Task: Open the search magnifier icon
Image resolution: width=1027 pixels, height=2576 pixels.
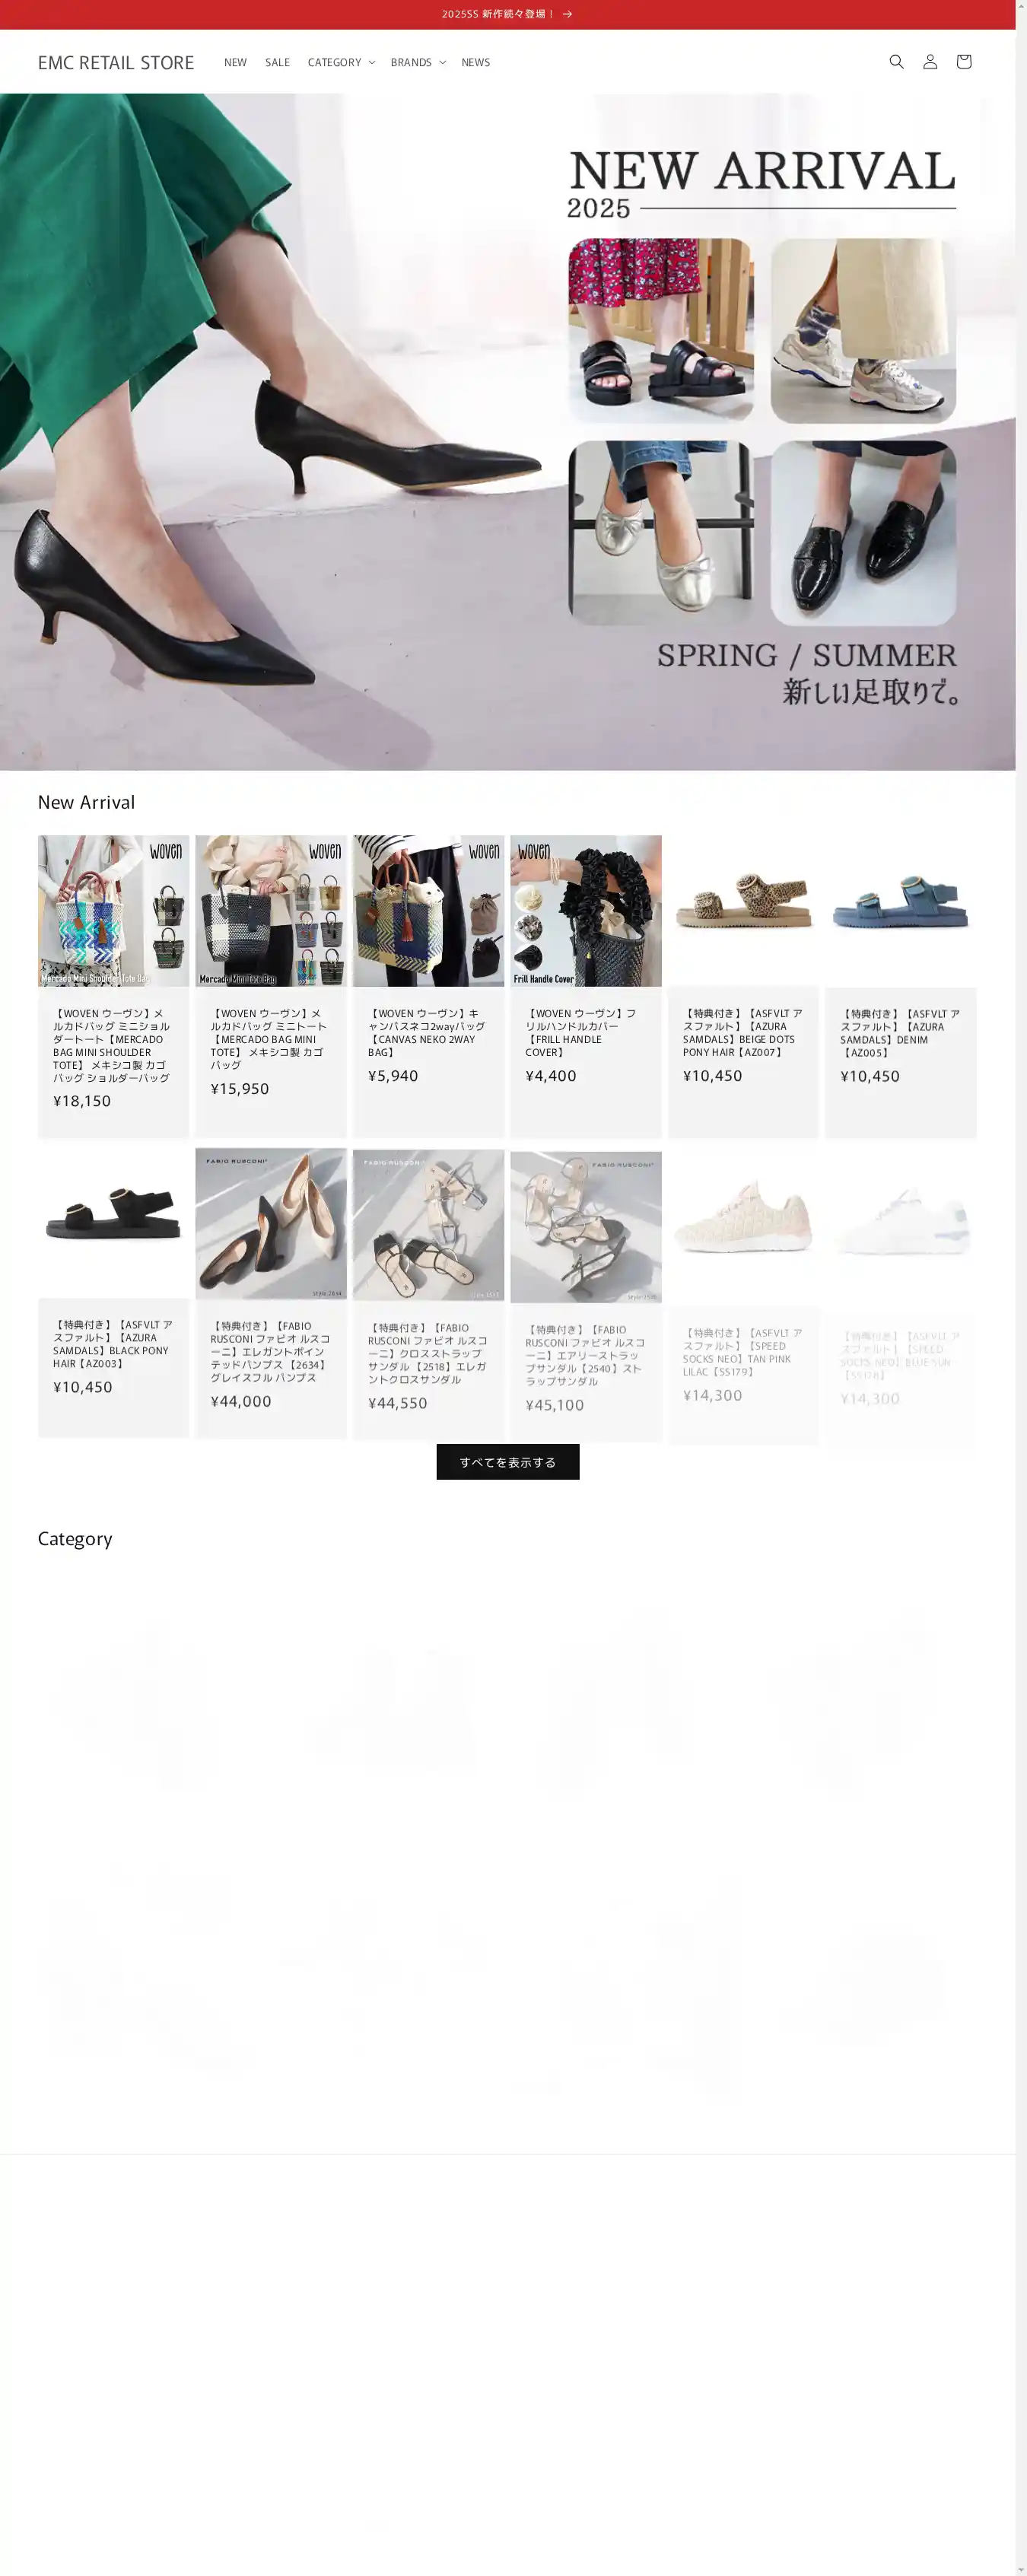Action: coord(896,62)
